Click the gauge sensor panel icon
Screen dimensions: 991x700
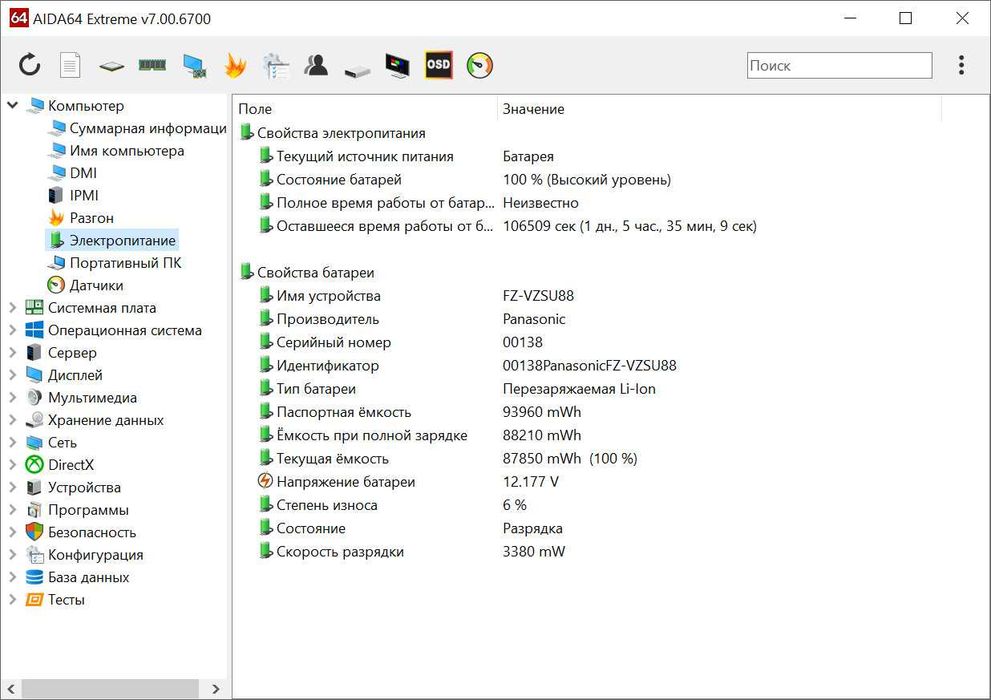click(480, 66)
